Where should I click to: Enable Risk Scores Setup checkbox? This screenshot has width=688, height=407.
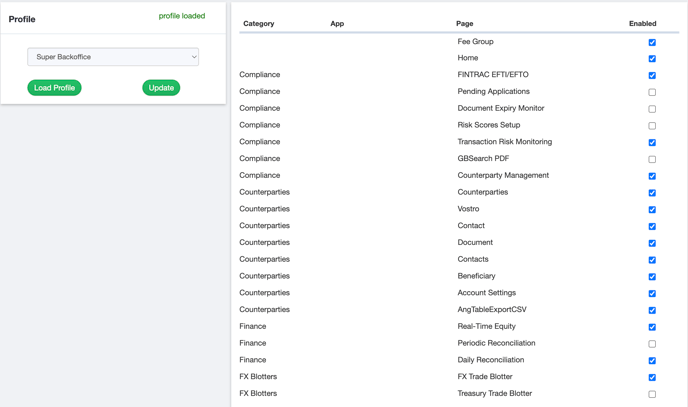pos(652,126)
